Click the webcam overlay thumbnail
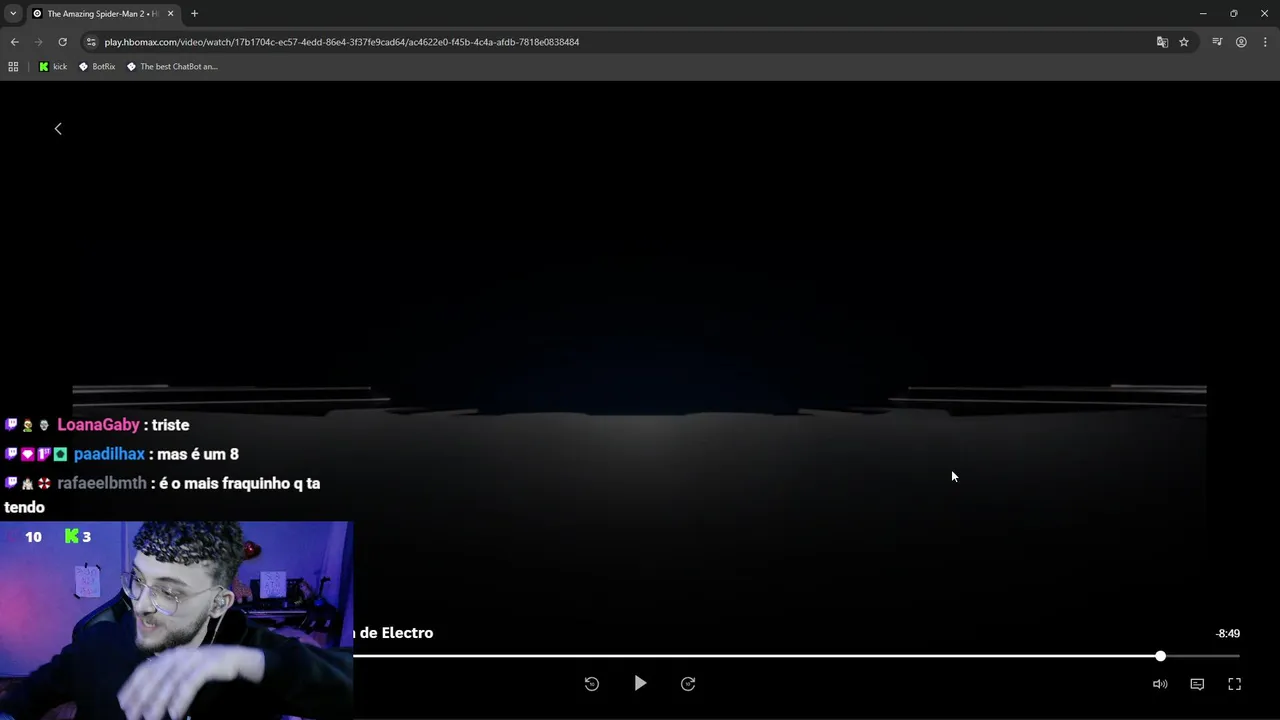 176,620
